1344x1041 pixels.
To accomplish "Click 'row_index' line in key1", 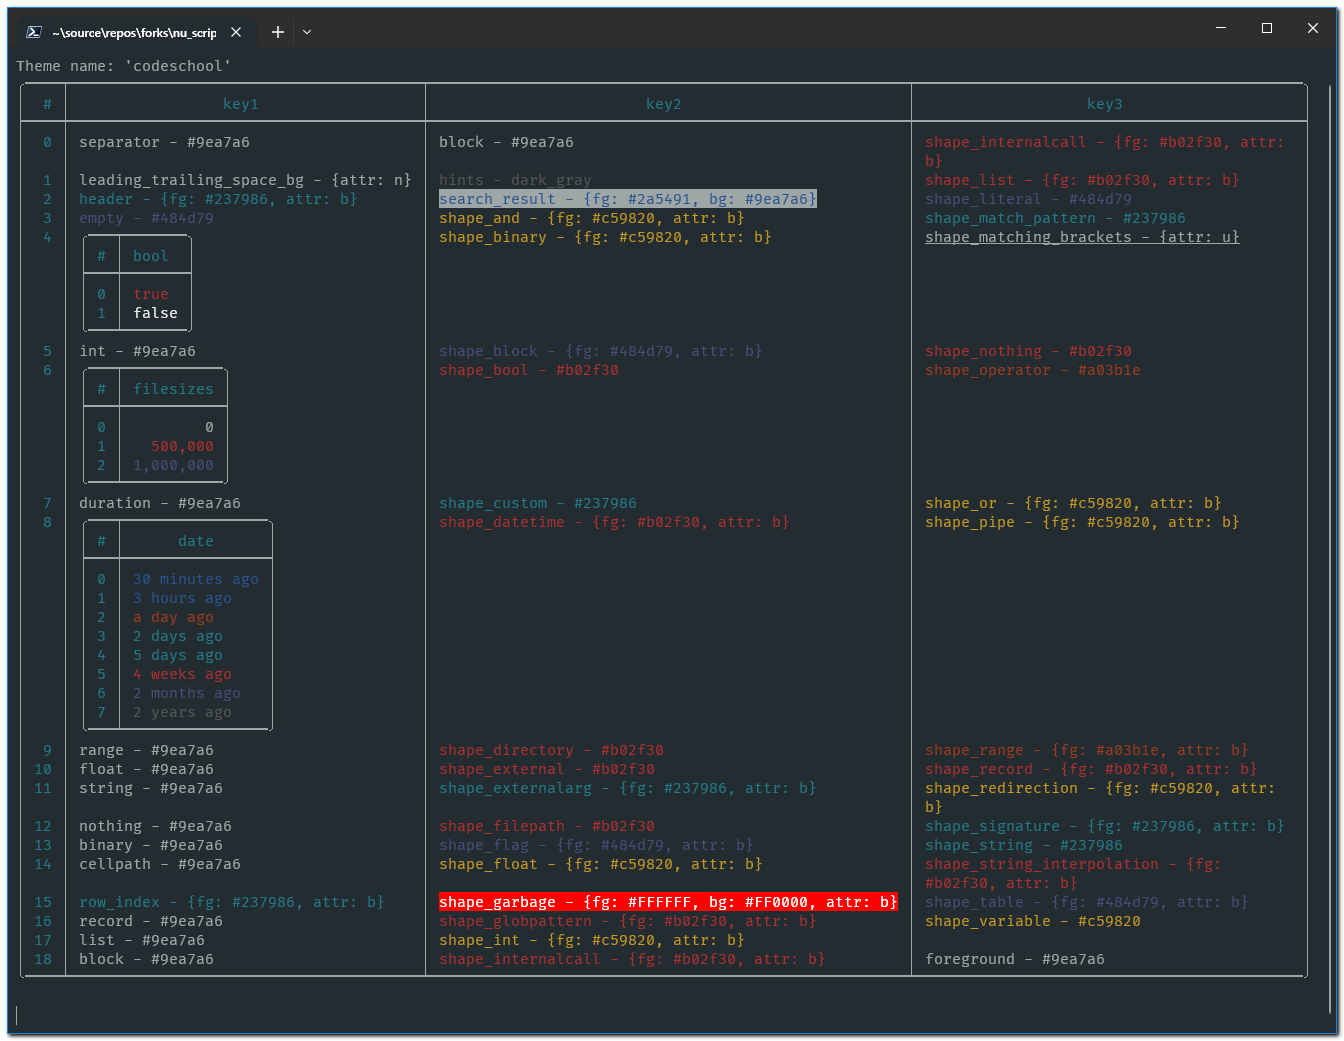I will click(232, 902).
